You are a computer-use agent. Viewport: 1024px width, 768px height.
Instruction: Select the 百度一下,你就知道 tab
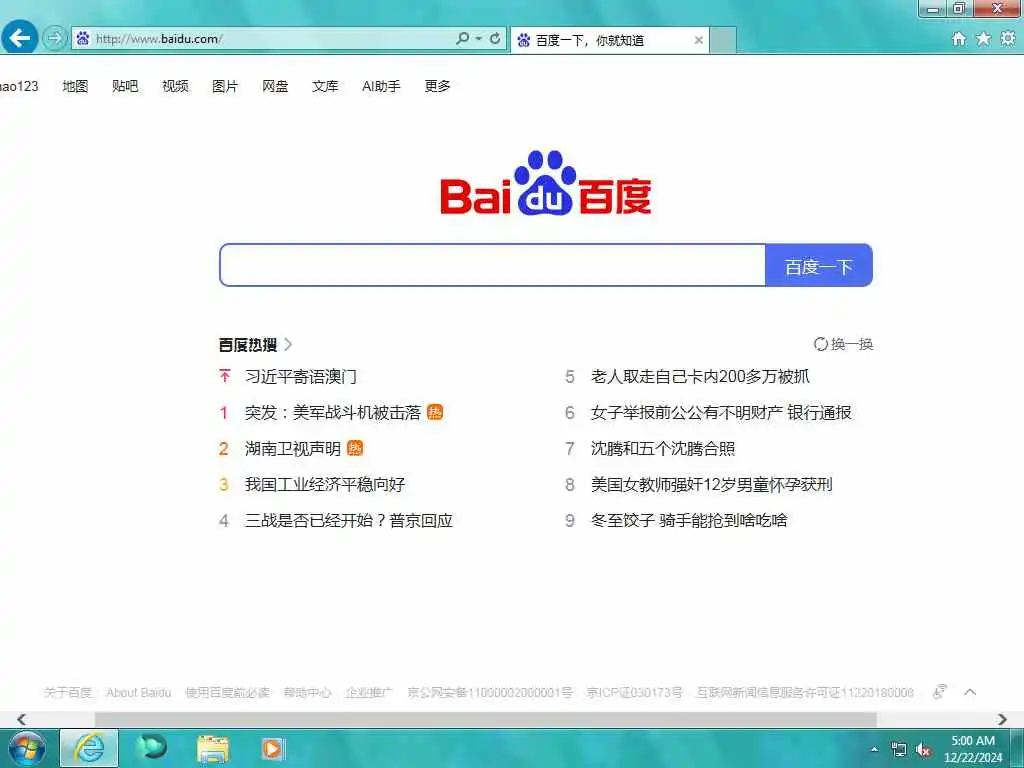pyautogui.click(x=609, y=40)
